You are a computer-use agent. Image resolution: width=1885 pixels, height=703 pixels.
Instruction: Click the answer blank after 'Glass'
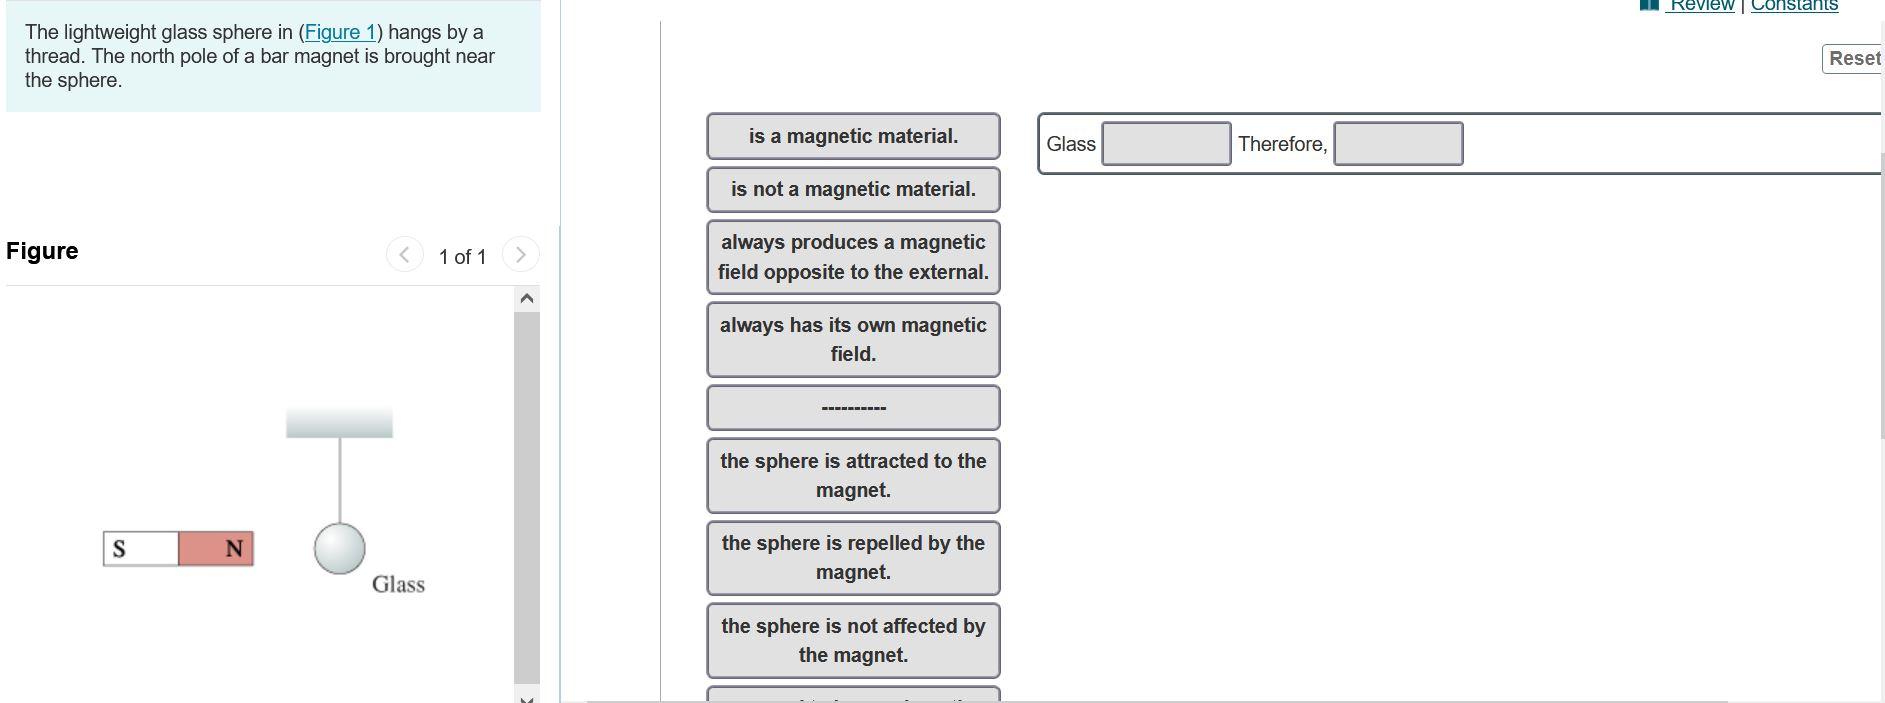(x=1166, y=143)
